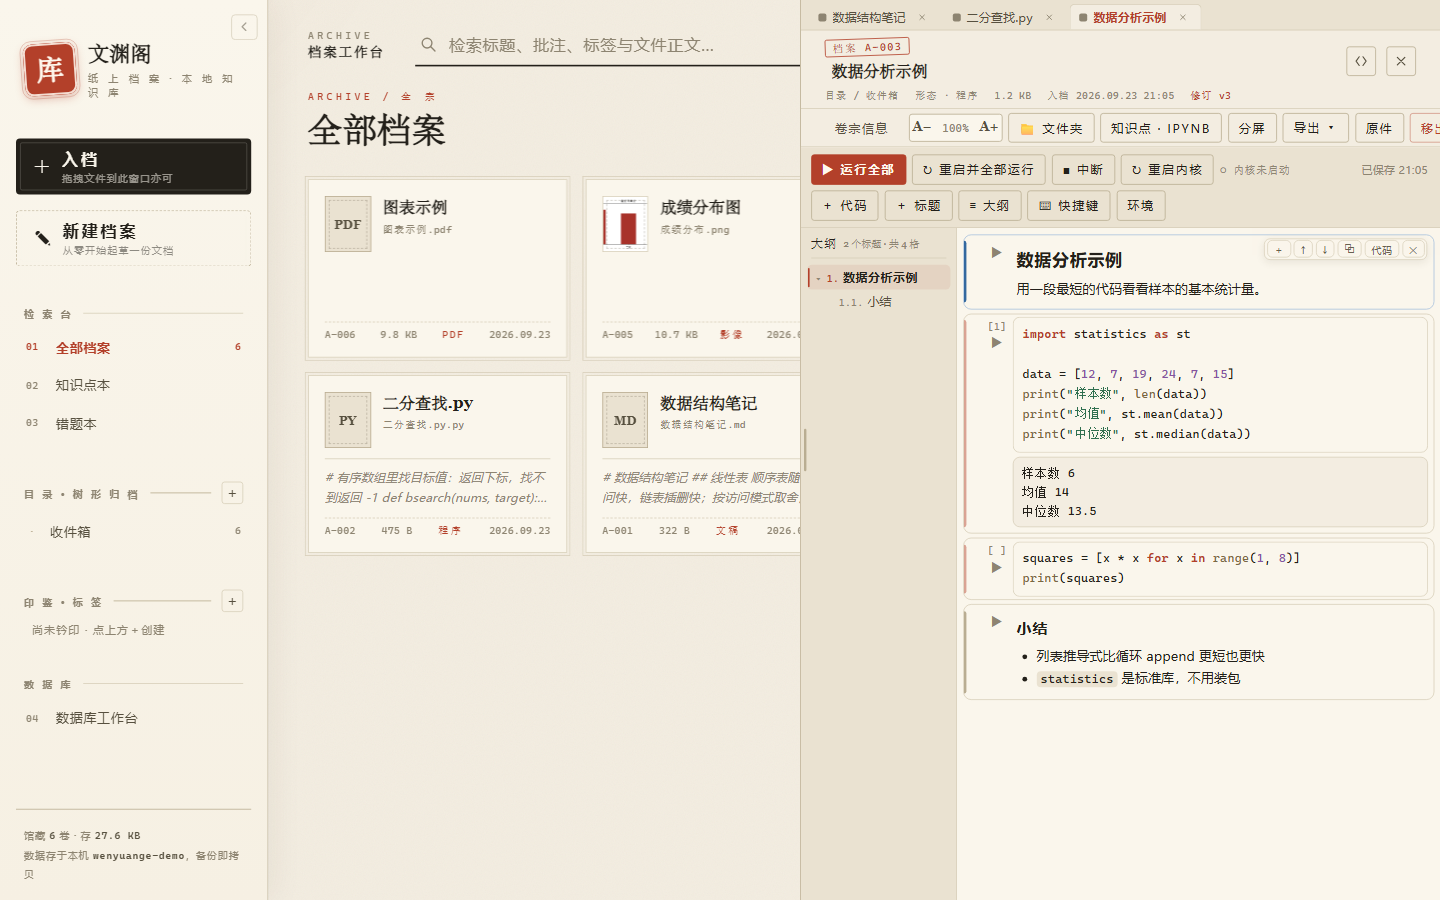
Task: Click the 卷宗信息 label
Action: (x=860, y=128)
